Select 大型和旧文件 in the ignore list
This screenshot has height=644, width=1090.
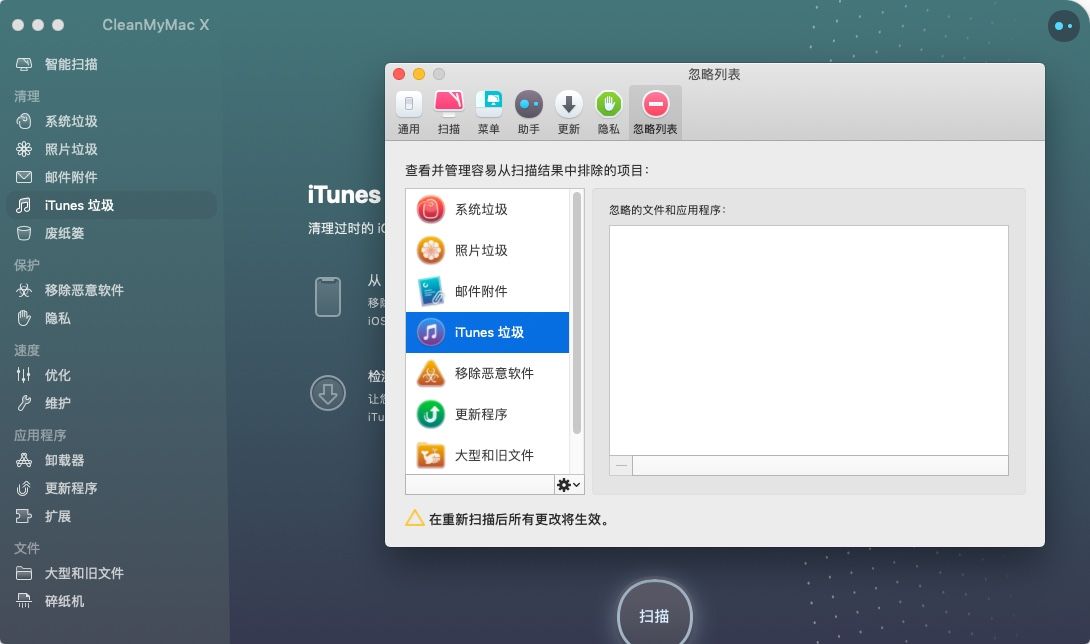[487, 455]
